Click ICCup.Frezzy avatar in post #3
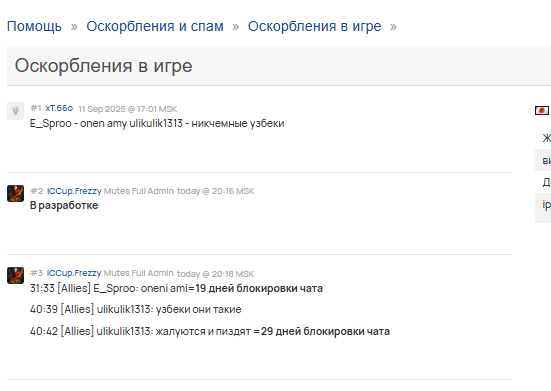This screenshot has height=391, width=551. 15,275
